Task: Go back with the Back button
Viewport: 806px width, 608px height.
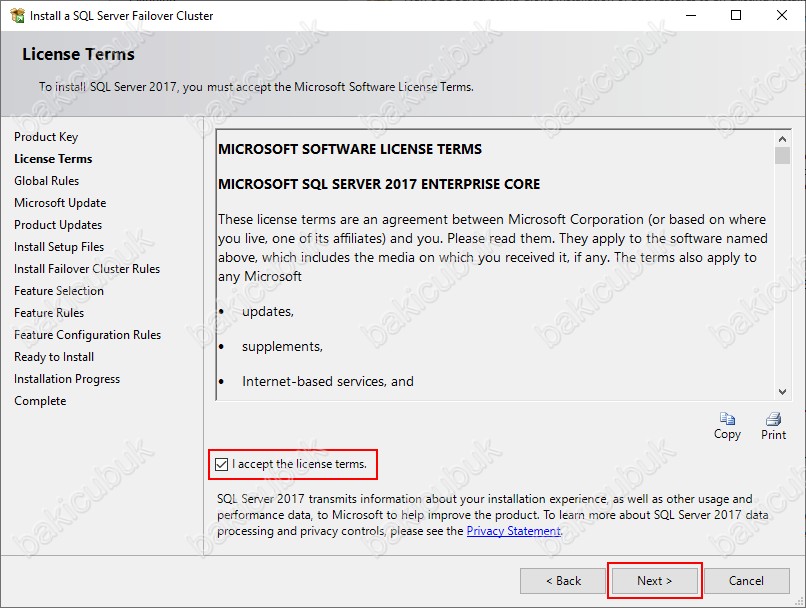Action: click(x=563, y=581)
